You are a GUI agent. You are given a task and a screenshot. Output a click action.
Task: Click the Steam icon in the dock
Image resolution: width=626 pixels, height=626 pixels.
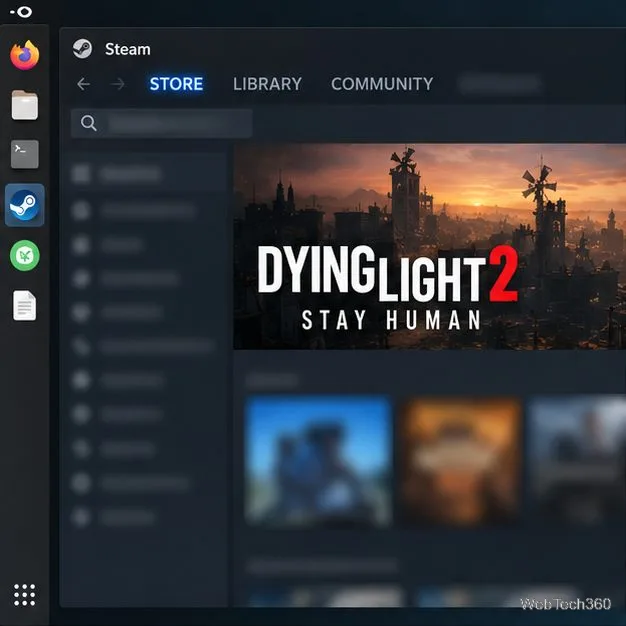tap(25, 205)
